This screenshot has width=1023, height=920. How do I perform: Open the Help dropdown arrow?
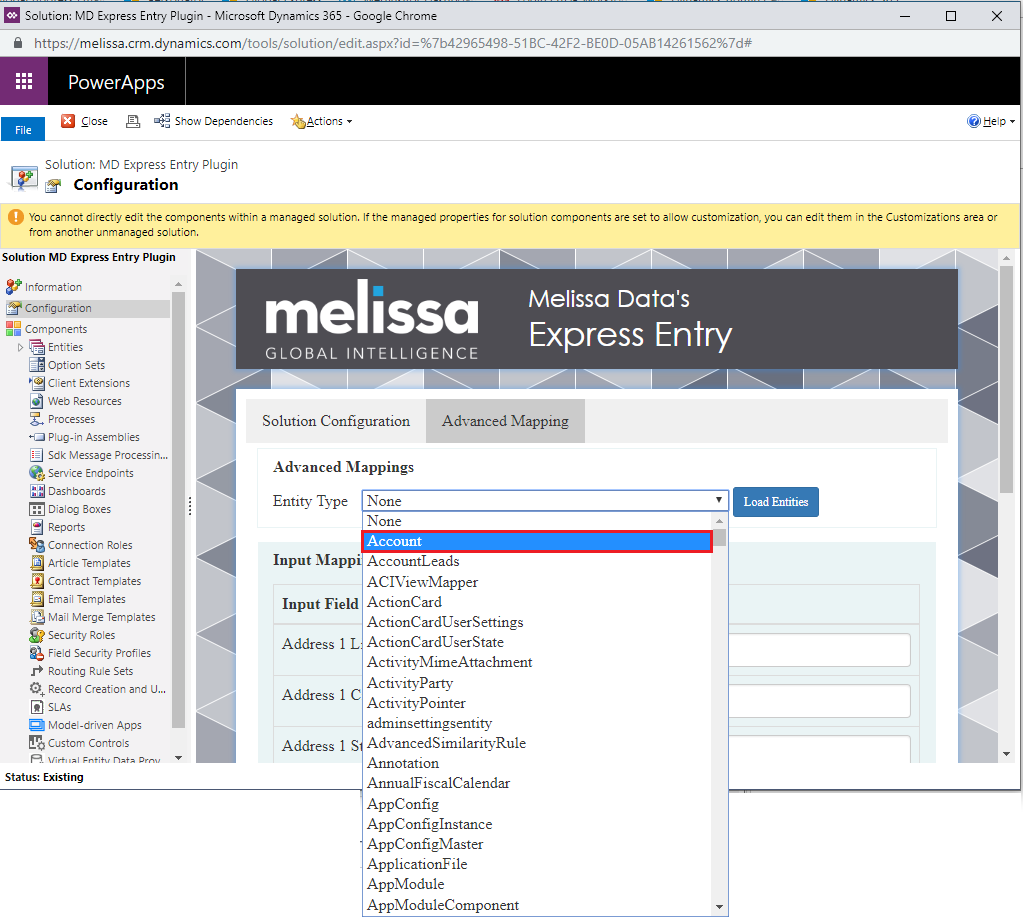click(1012, 122)
